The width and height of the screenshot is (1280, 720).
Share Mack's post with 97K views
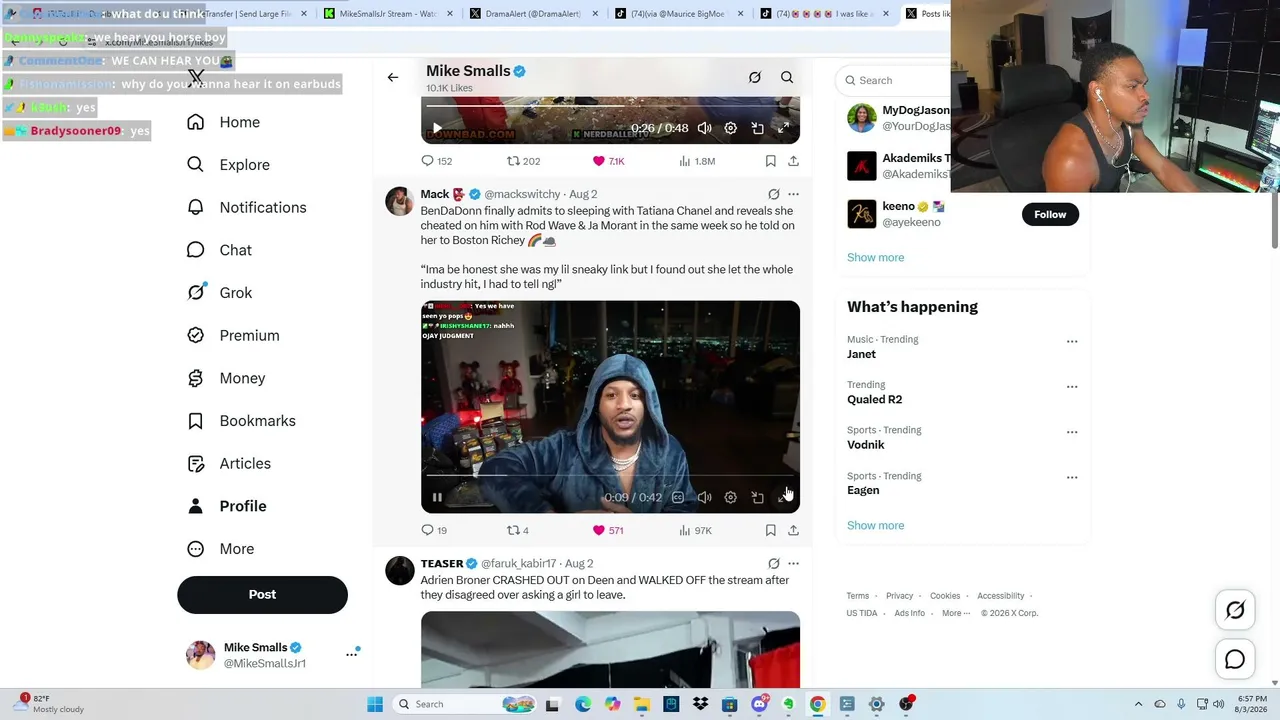tap(793, 530)
